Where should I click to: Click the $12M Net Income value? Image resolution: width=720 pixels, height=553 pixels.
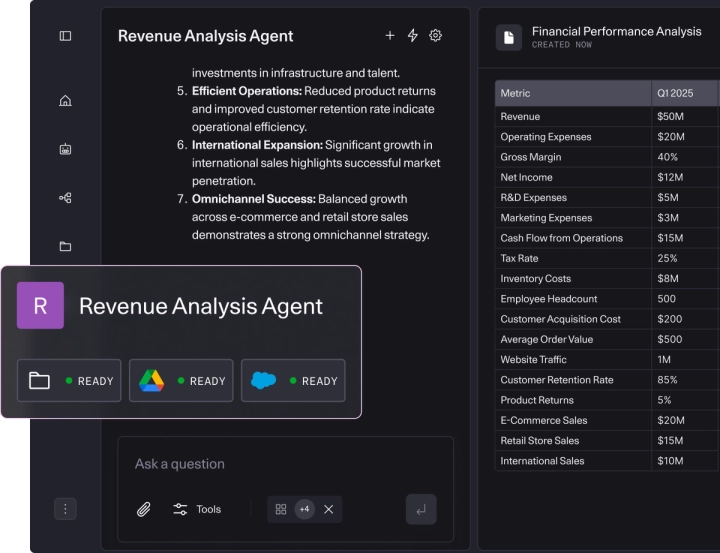pyautogui.click(x=670, y=177)
